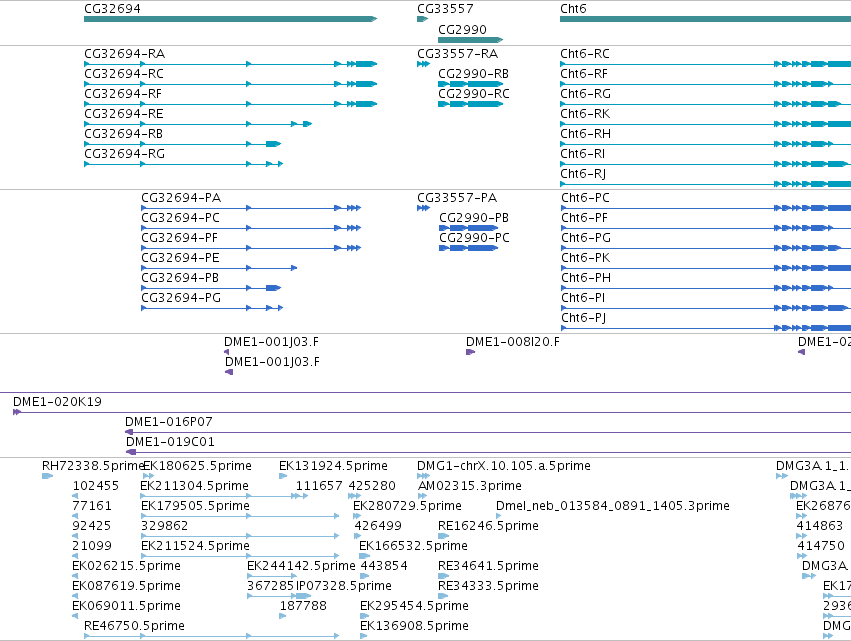Select the Cht6 gene bar

tap(706, 19)
